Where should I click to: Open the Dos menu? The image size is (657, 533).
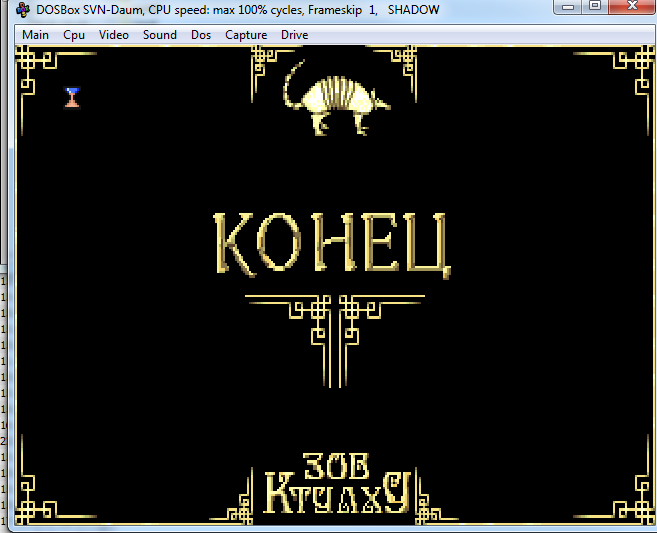(x=201, y=35)
